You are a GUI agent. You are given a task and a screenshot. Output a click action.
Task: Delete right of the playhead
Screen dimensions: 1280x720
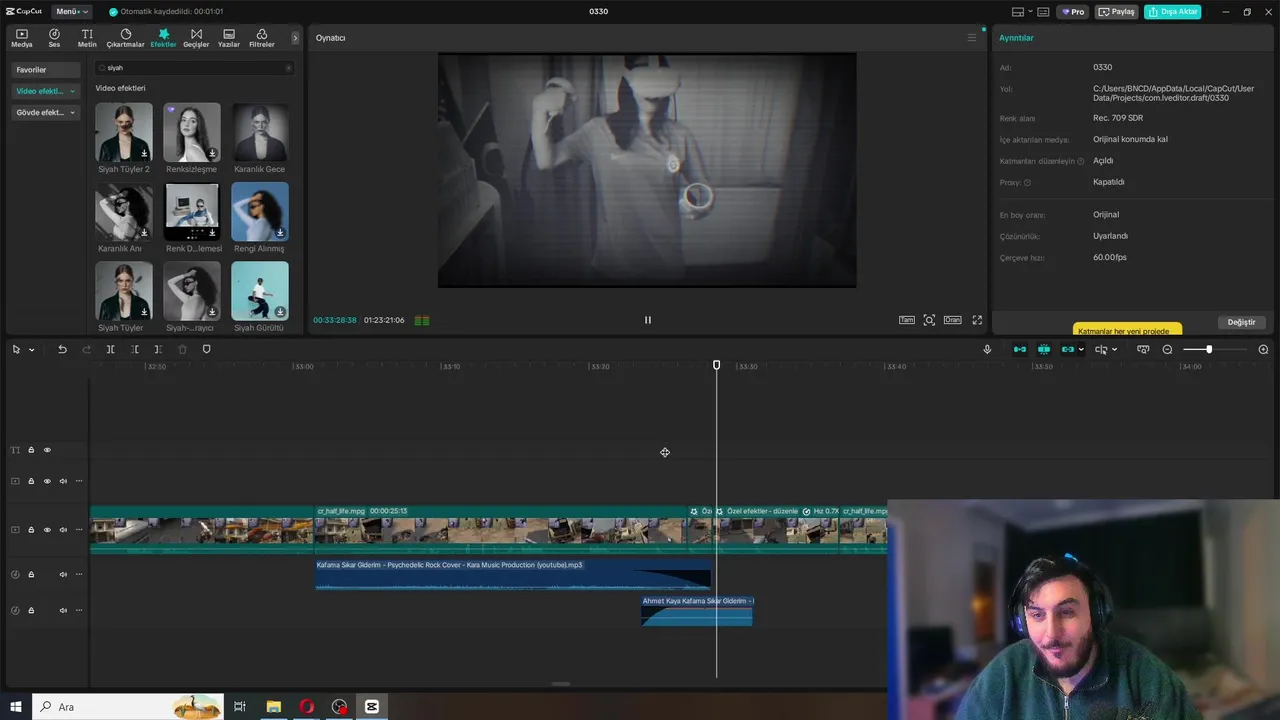[158, 349]
